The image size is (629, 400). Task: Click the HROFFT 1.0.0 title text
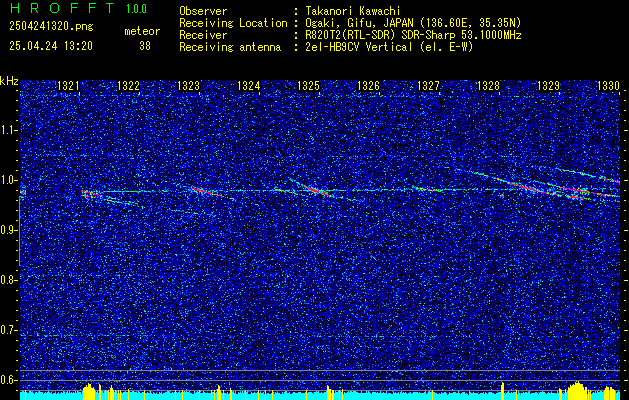tap(79, 8)
